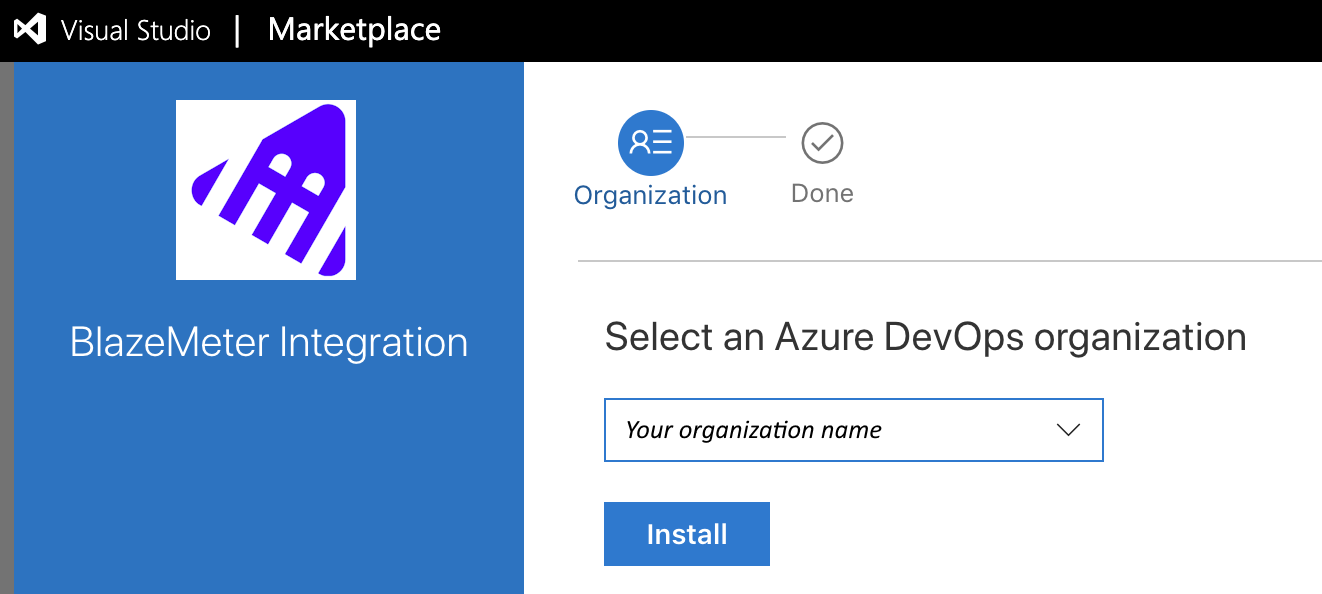Go to the Marketplace home link
This screenshot has height=594, width=1322.
click(354, 30)
